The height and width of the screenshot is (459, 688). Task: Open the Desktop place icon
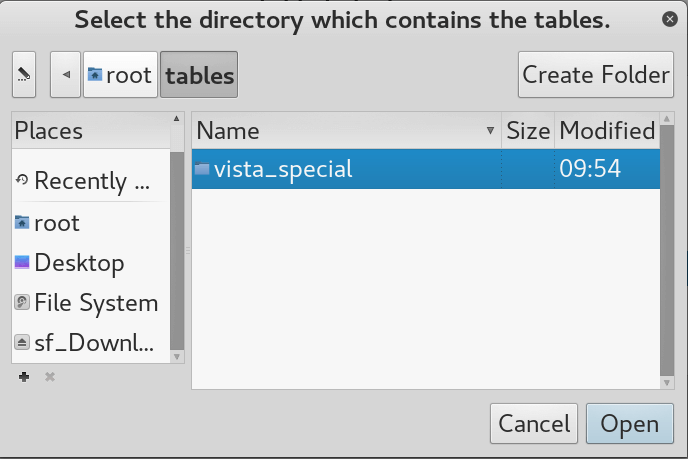pyautogui.click(x=22, y=263)
